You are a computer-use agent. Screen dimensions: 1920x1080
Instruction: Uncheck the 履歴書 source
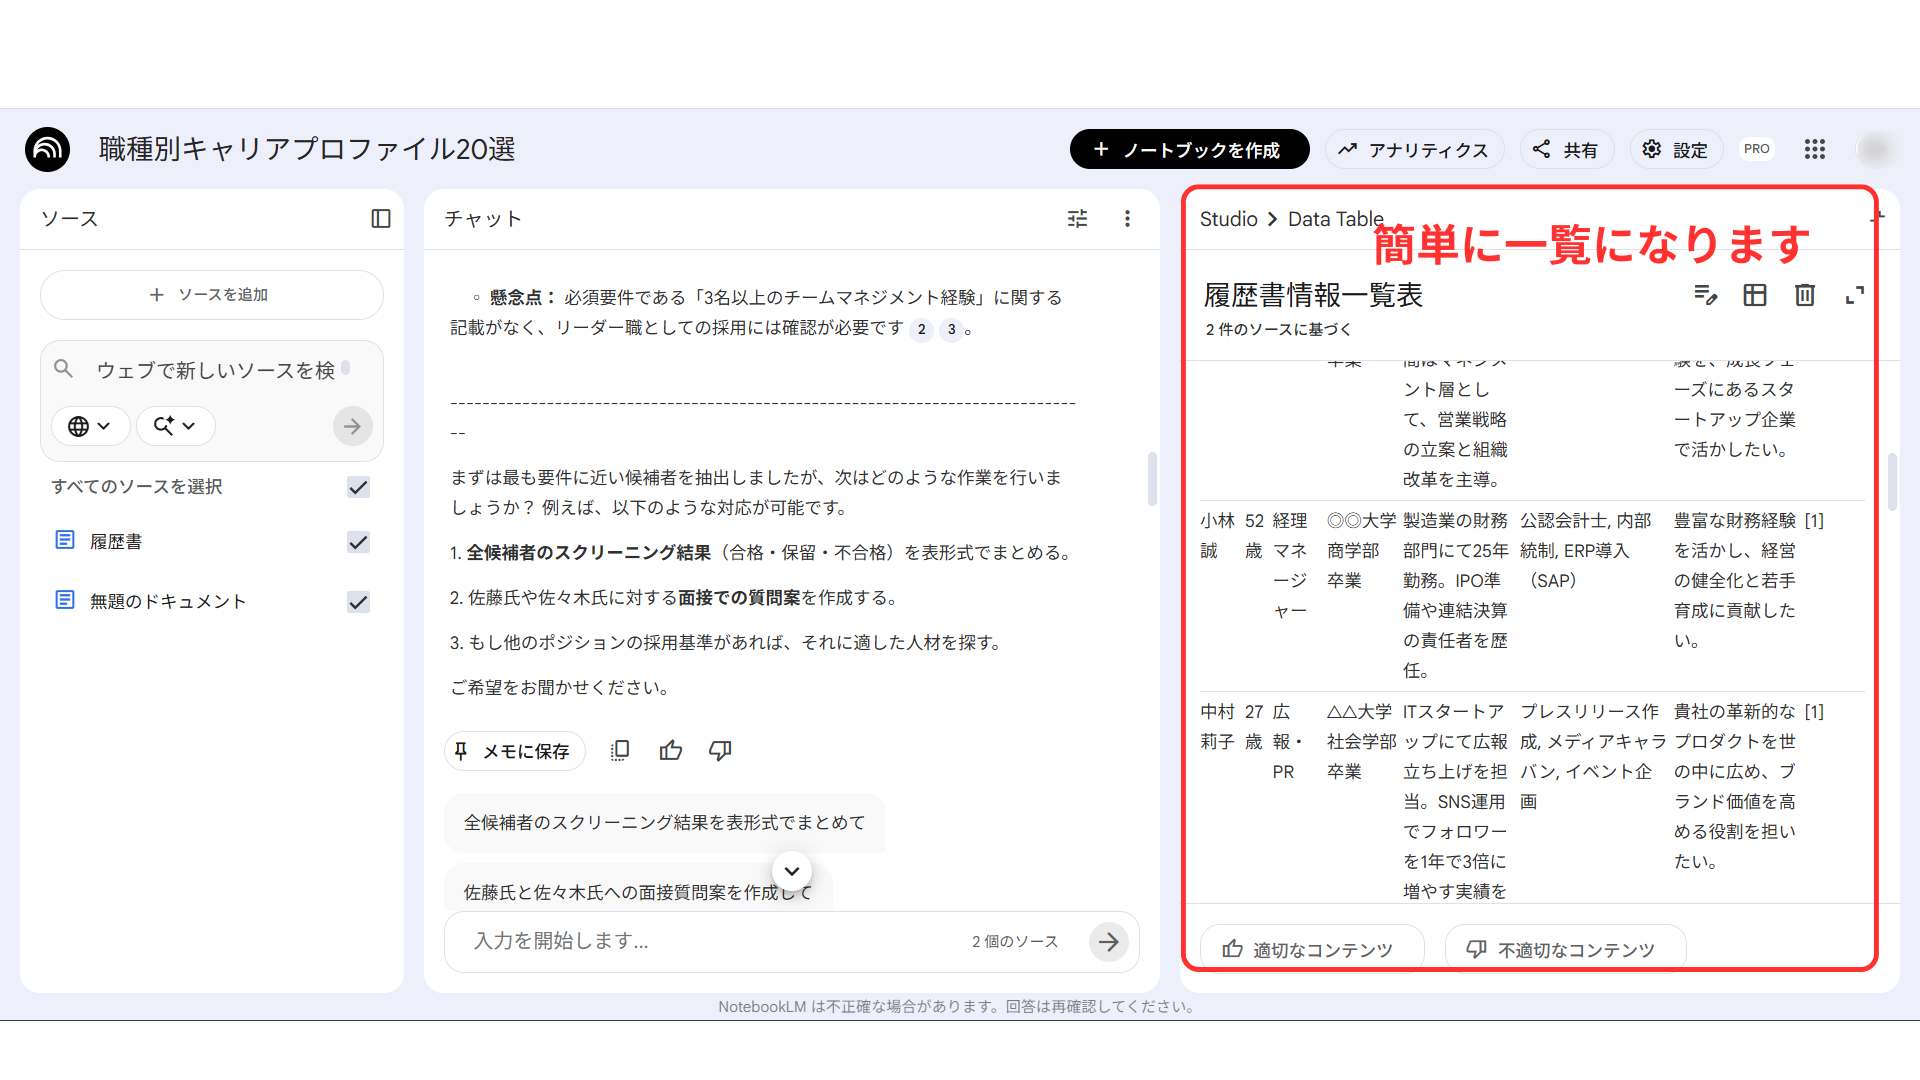click(358, 542)
